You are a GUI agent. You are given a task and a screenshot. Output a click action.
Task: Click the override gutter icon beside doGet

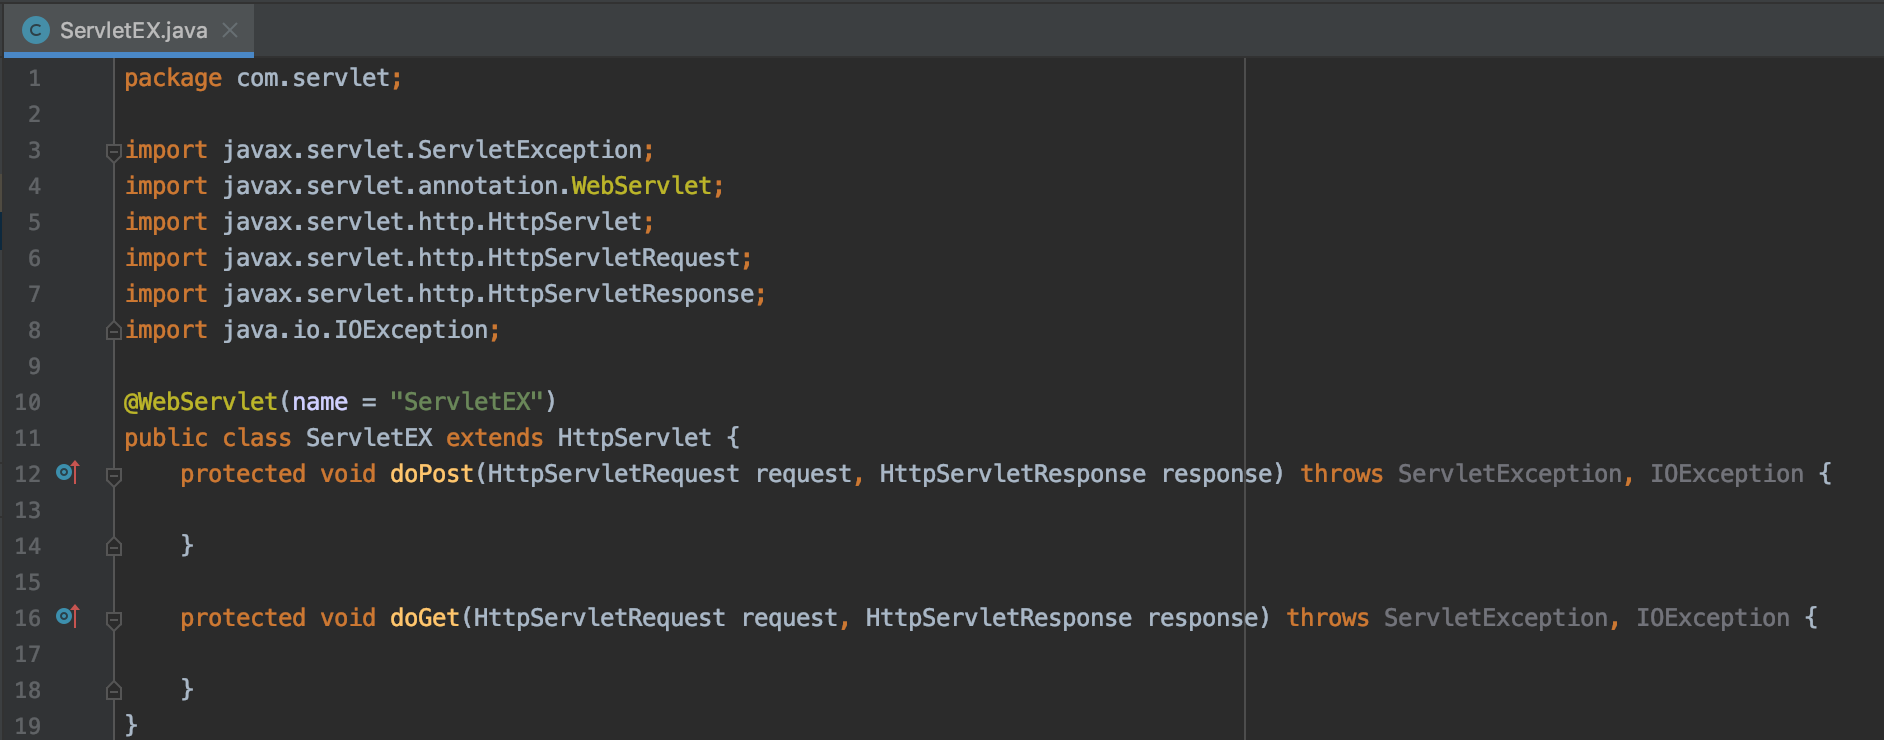pos(68,616)
